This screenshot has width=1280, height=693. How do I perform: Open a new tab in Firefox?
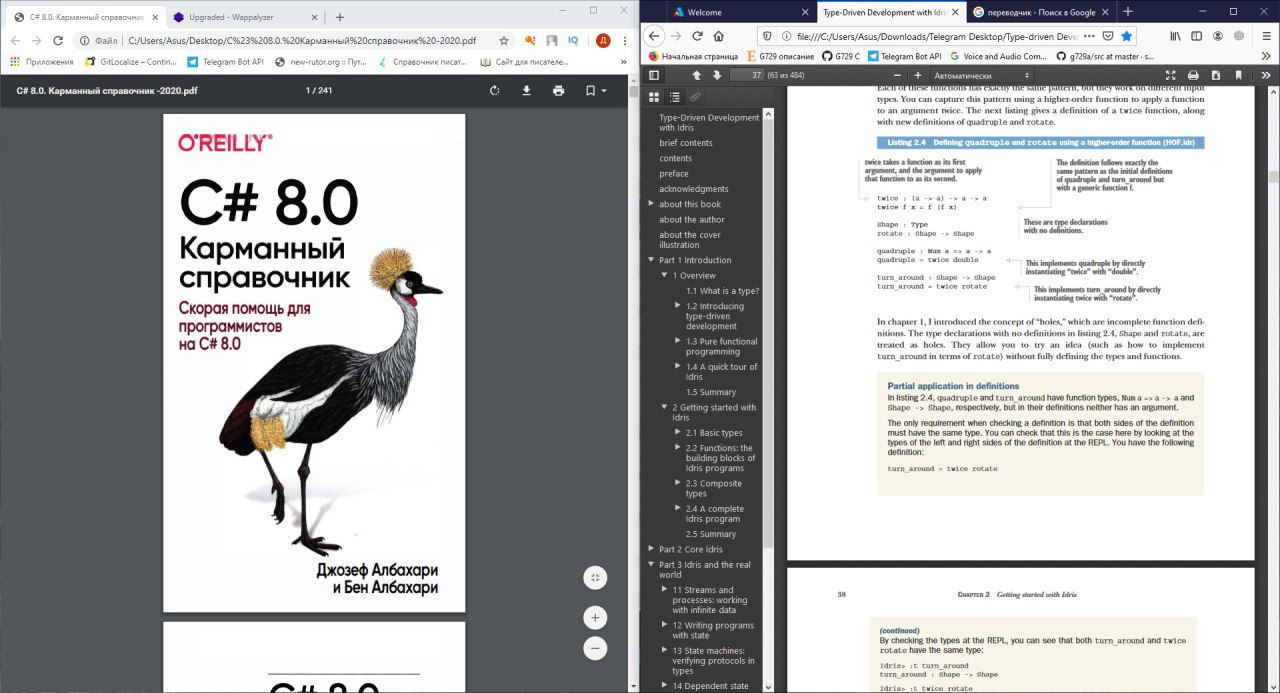tap(1128, 12)
